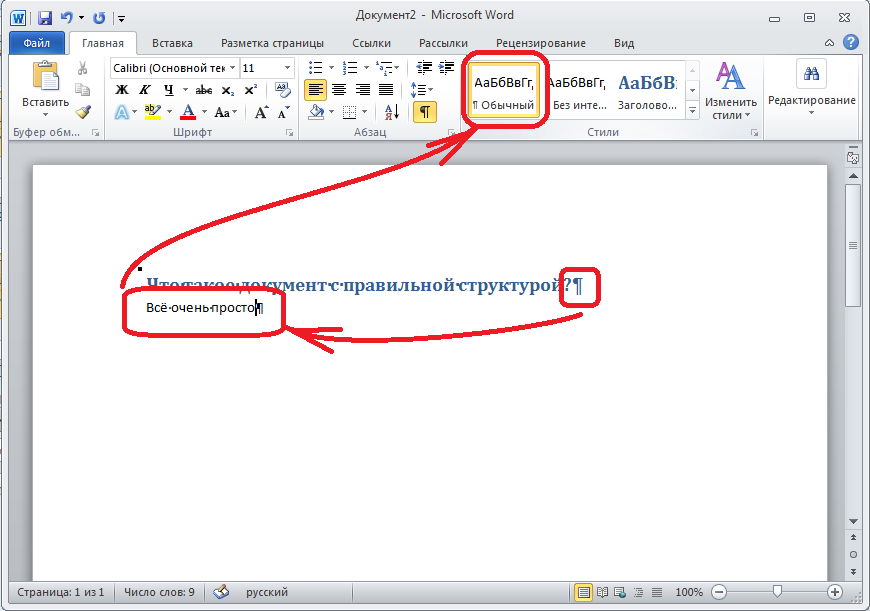Apply the Обычный style
The width and height of the screenshot is (870, 611).
point(504,91)
